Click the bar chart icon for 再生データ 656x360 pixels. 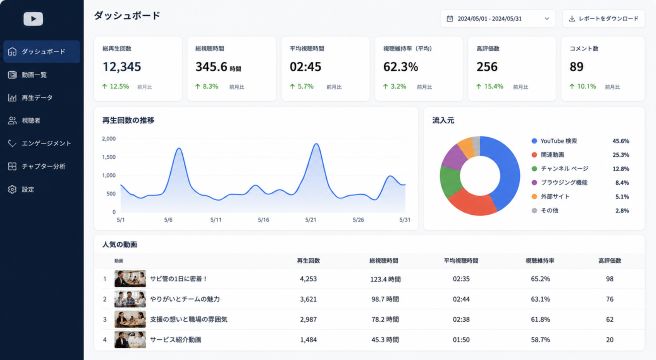coord(12,98)
